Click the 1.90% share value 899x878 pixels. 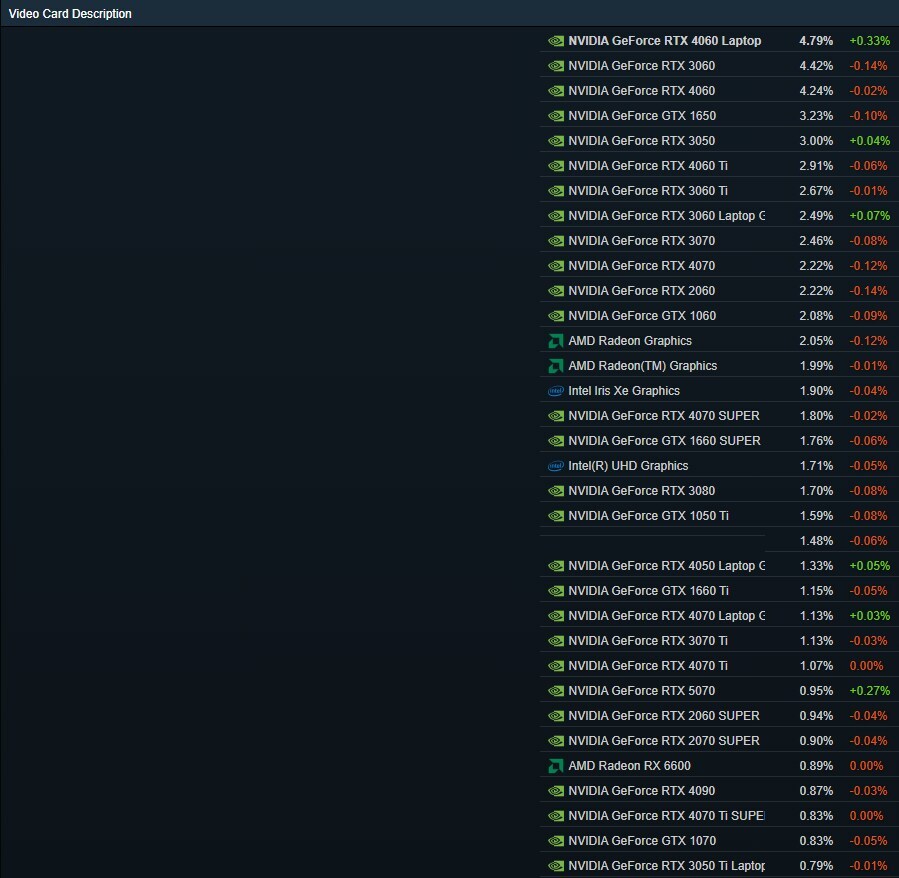pyautogui.click(x=816, y=391)
